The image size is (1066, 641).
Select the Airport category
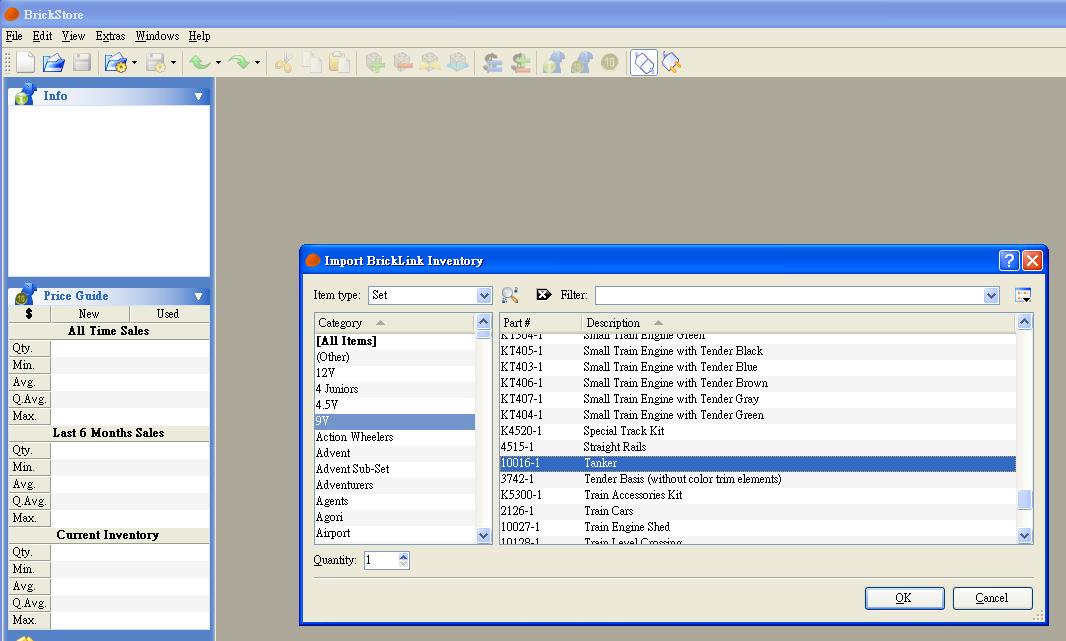pyautogui.click(x=394, y=533)
